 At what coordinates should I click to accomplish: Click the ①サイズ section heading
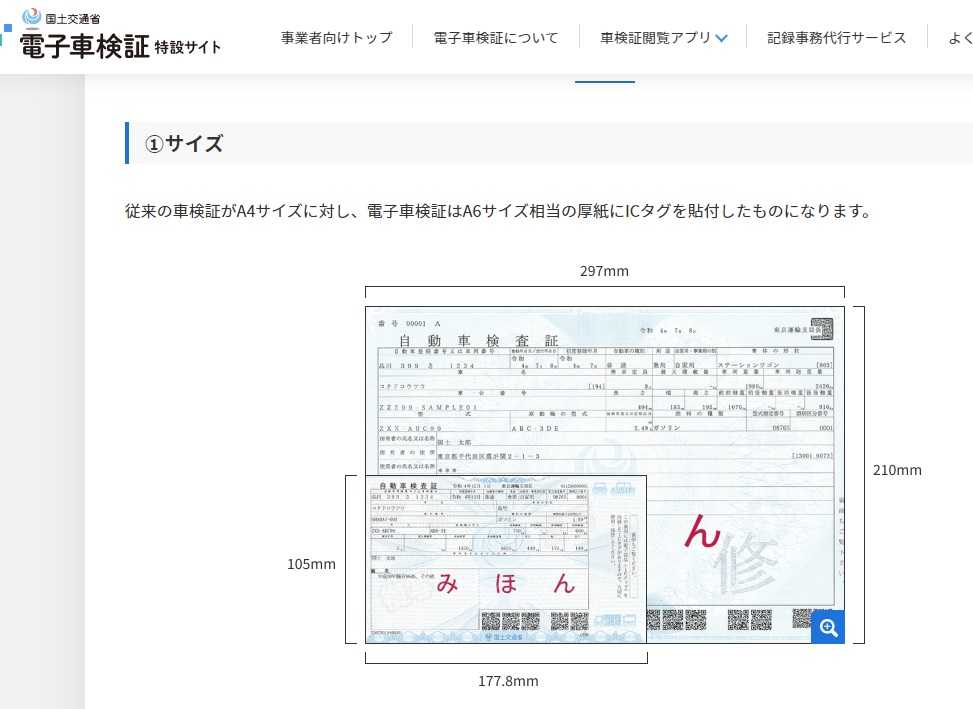(x=185, y=143)
